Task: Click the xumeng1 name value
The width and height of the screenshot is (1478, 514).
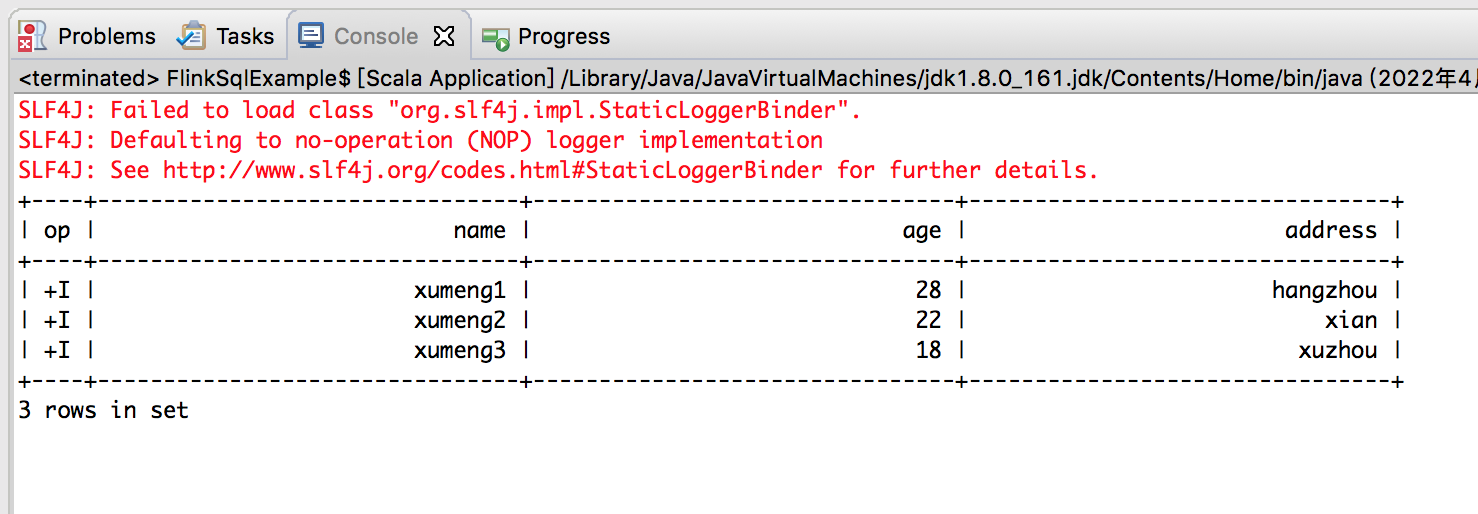Action: (x=460, y=291)
